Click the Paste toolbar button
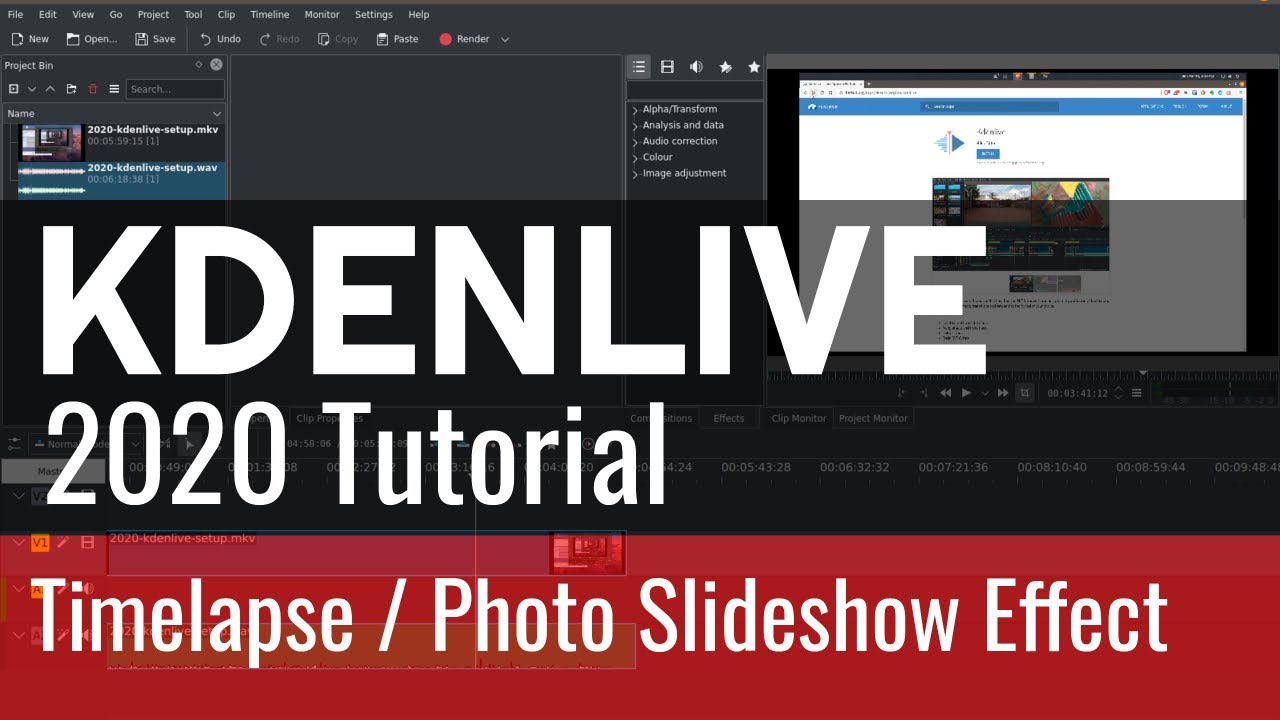Screen dimensions: 1280x720 [x=397, y=39]
